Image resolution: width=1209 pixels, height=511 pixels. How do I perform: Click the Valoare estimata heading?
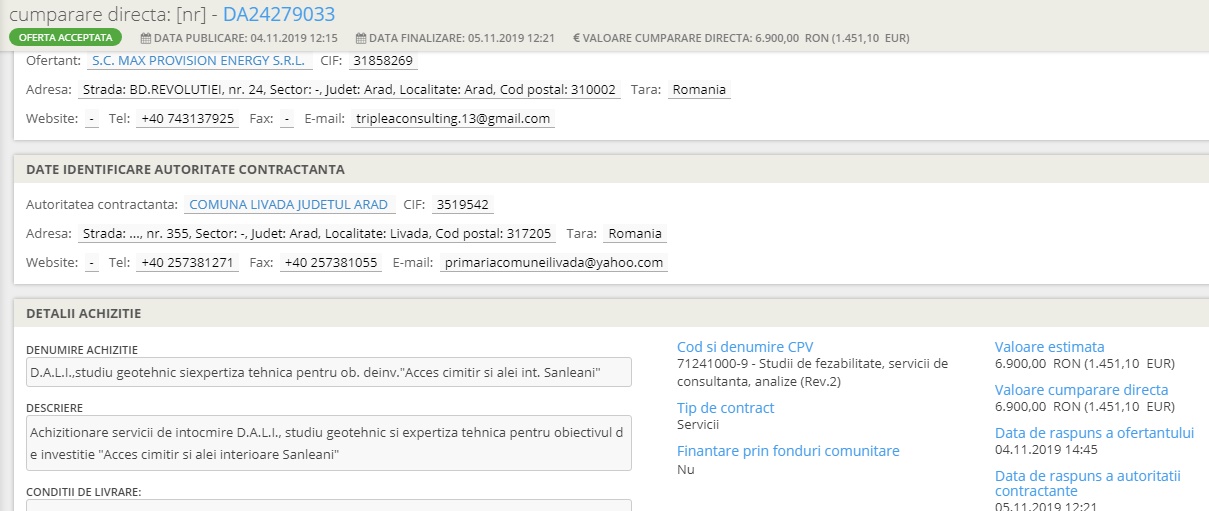pos(1049,347)
